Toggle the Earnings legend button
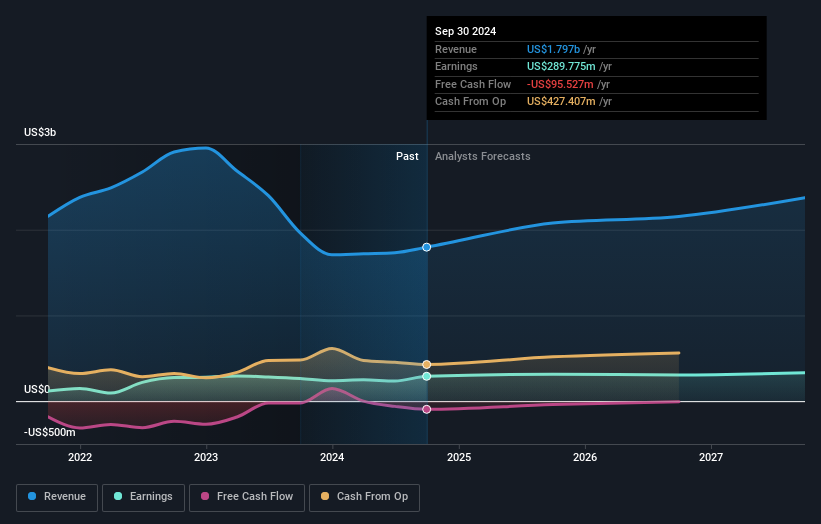The width and height of the screenshot is (821, 524). click(x=143, y=497)
